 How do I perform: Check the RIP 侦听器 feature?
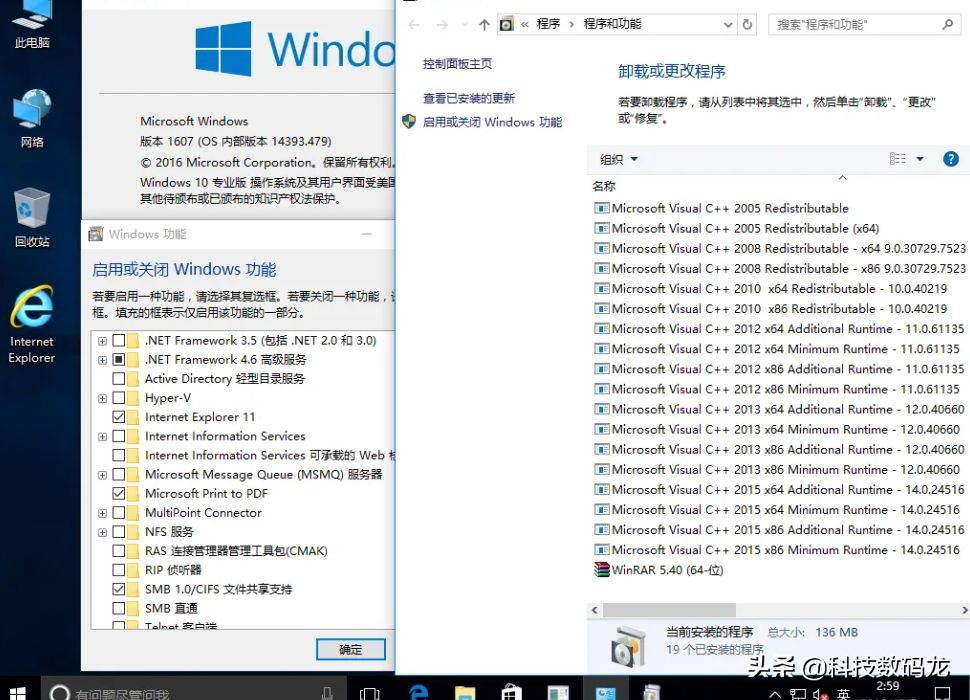tap(119, 570)
